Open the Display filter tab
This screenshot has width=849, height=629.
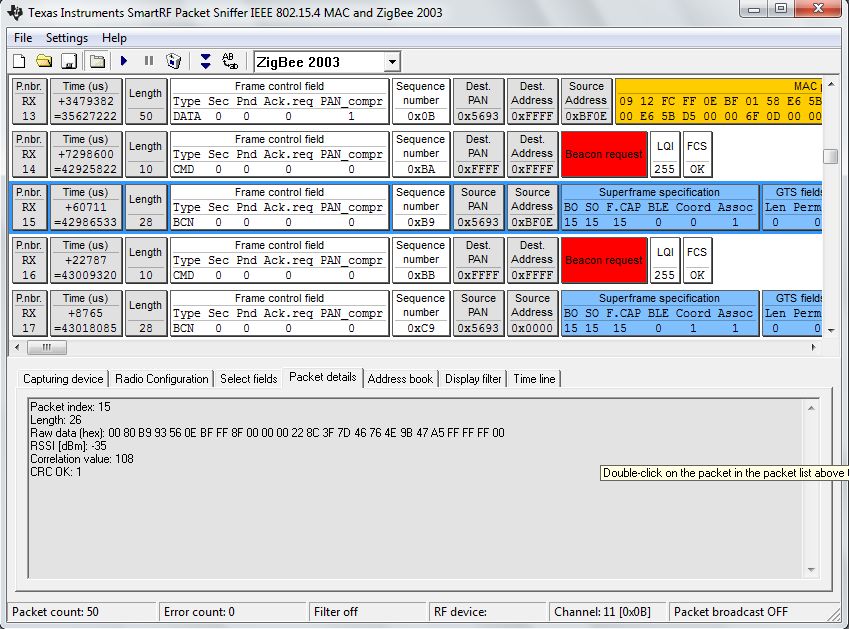click(473, 379)
